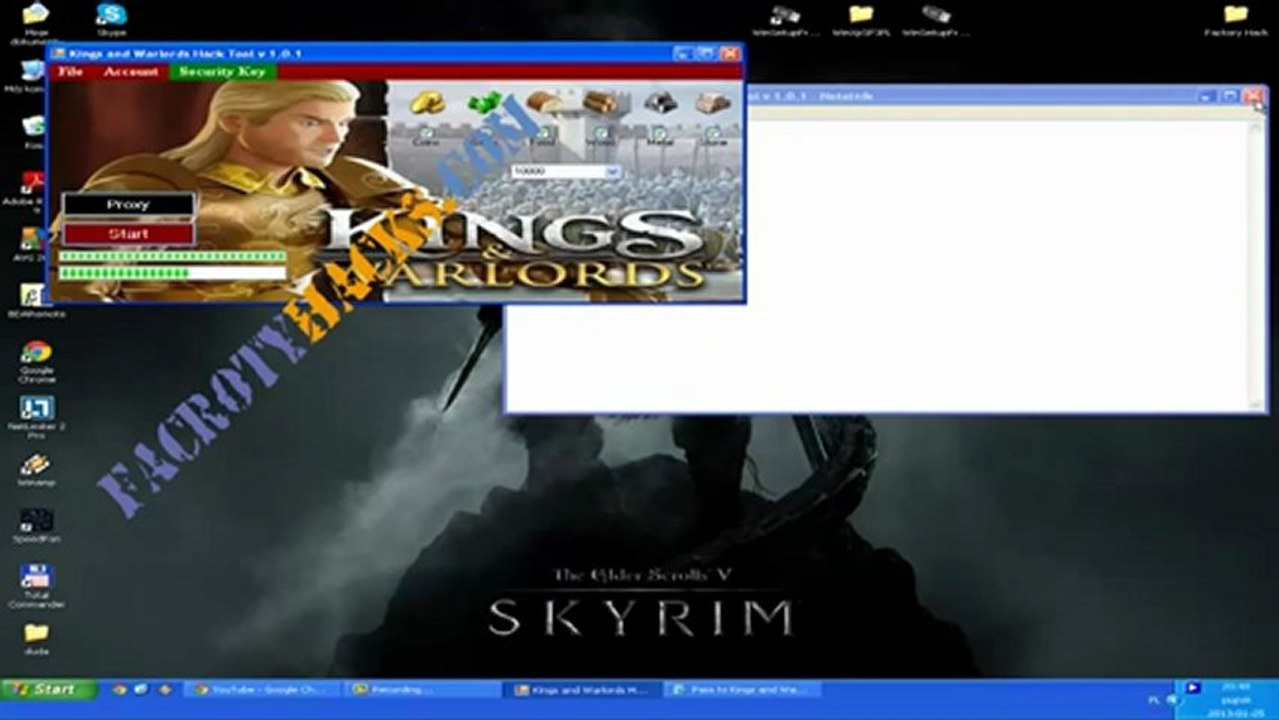Click the fully filled green progress bar
The image size is (1279, 720).
click(172, 257)
